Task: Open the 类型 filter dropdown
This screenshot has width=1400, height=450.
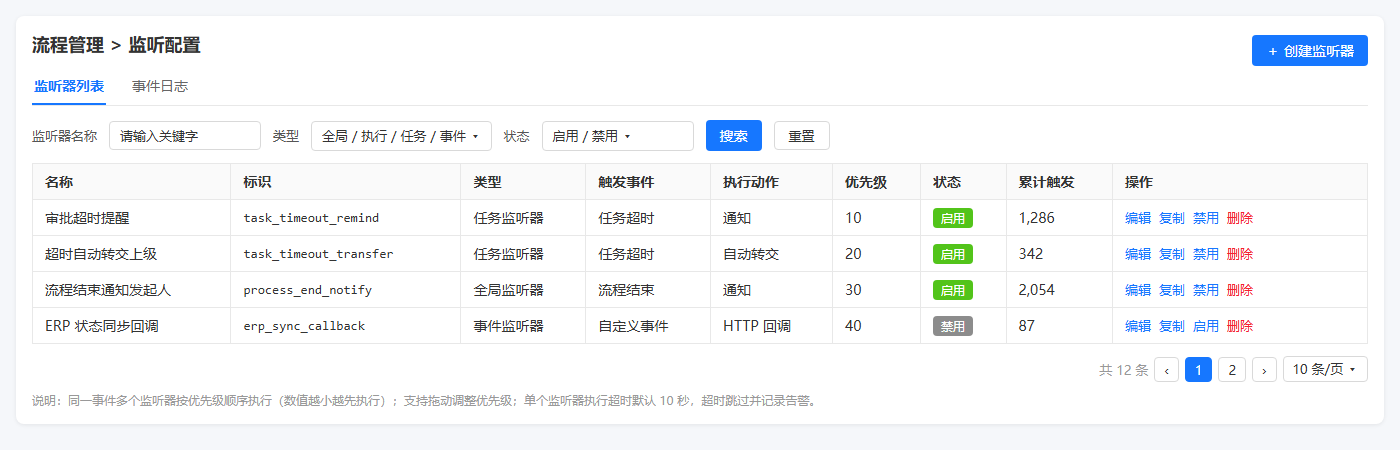Action: point(401,136)
